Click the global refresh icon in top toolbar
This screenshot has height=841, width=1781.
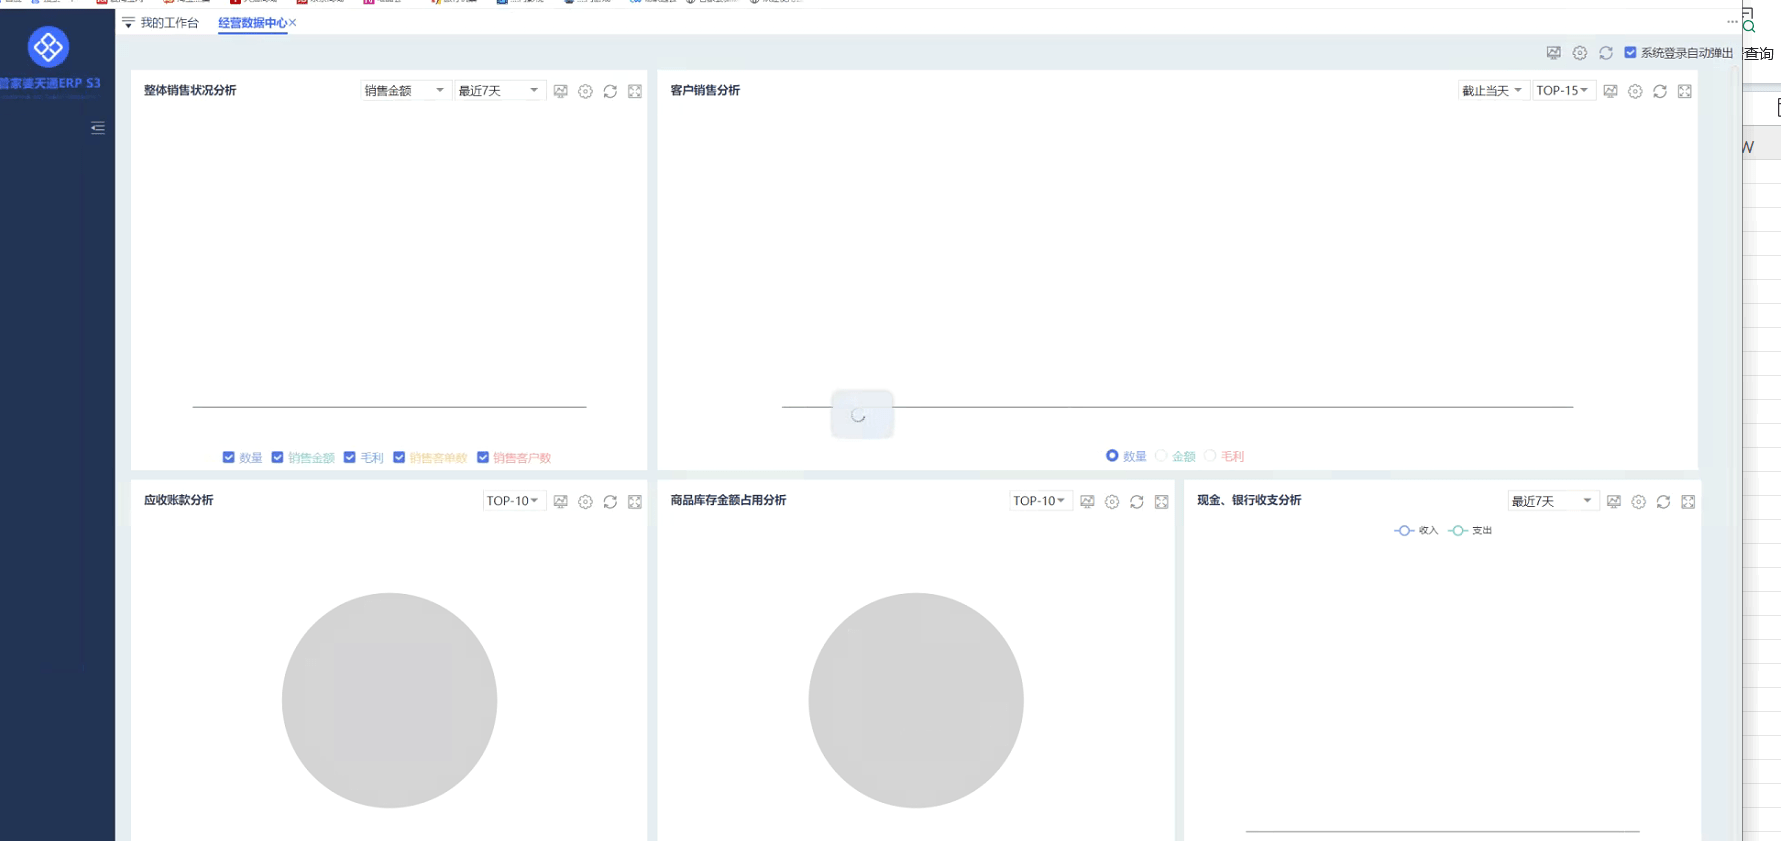coord(1606,53)
